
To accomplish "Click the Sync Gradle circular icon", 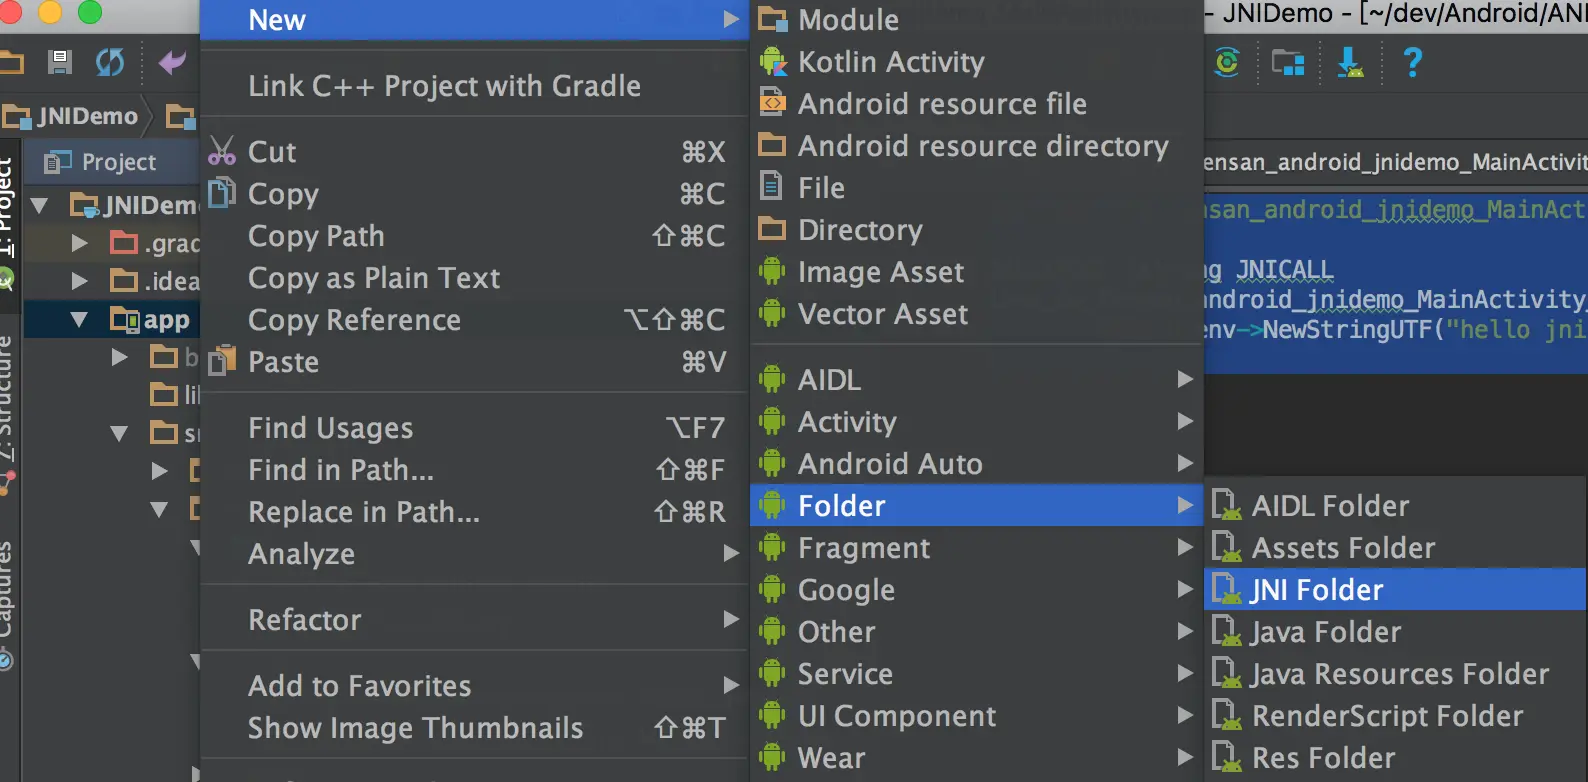I will click(1227, 62).
